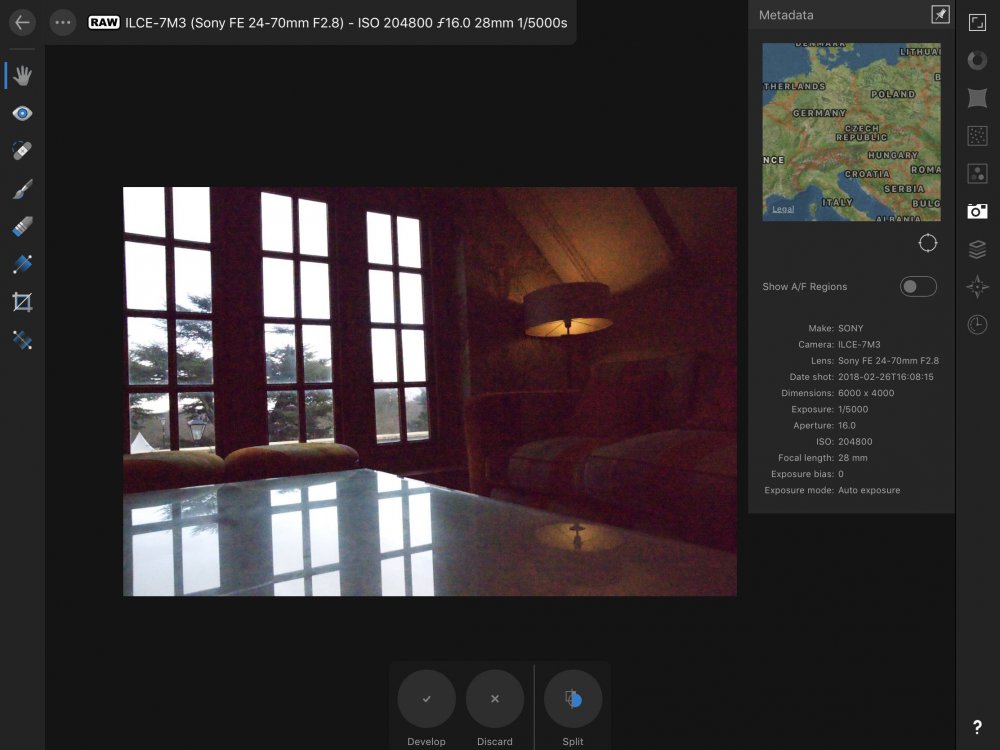The width and height of the screenshot is (1000, 750).
Task: Toggle Show A/F Regions switch
Action: 918,286
